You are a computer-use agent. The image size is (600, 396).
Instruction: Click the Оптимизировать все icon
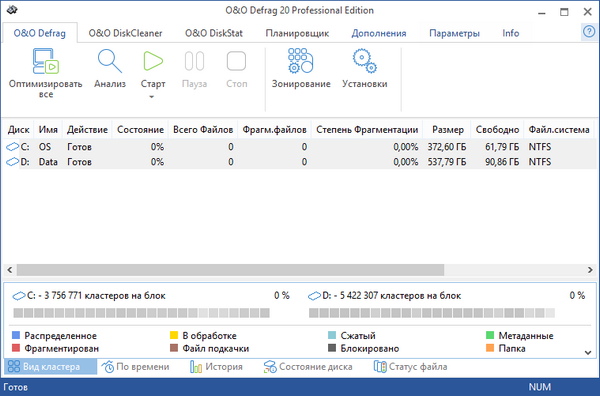pyautogui.click(x=45, y=61)
